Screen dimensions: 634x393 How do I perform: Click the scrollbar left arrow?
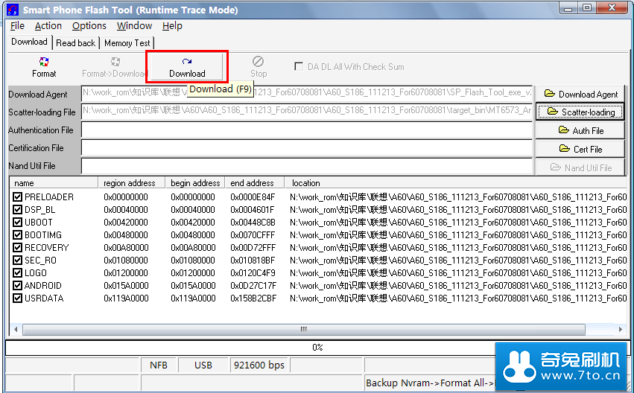(x=15, y=330)
